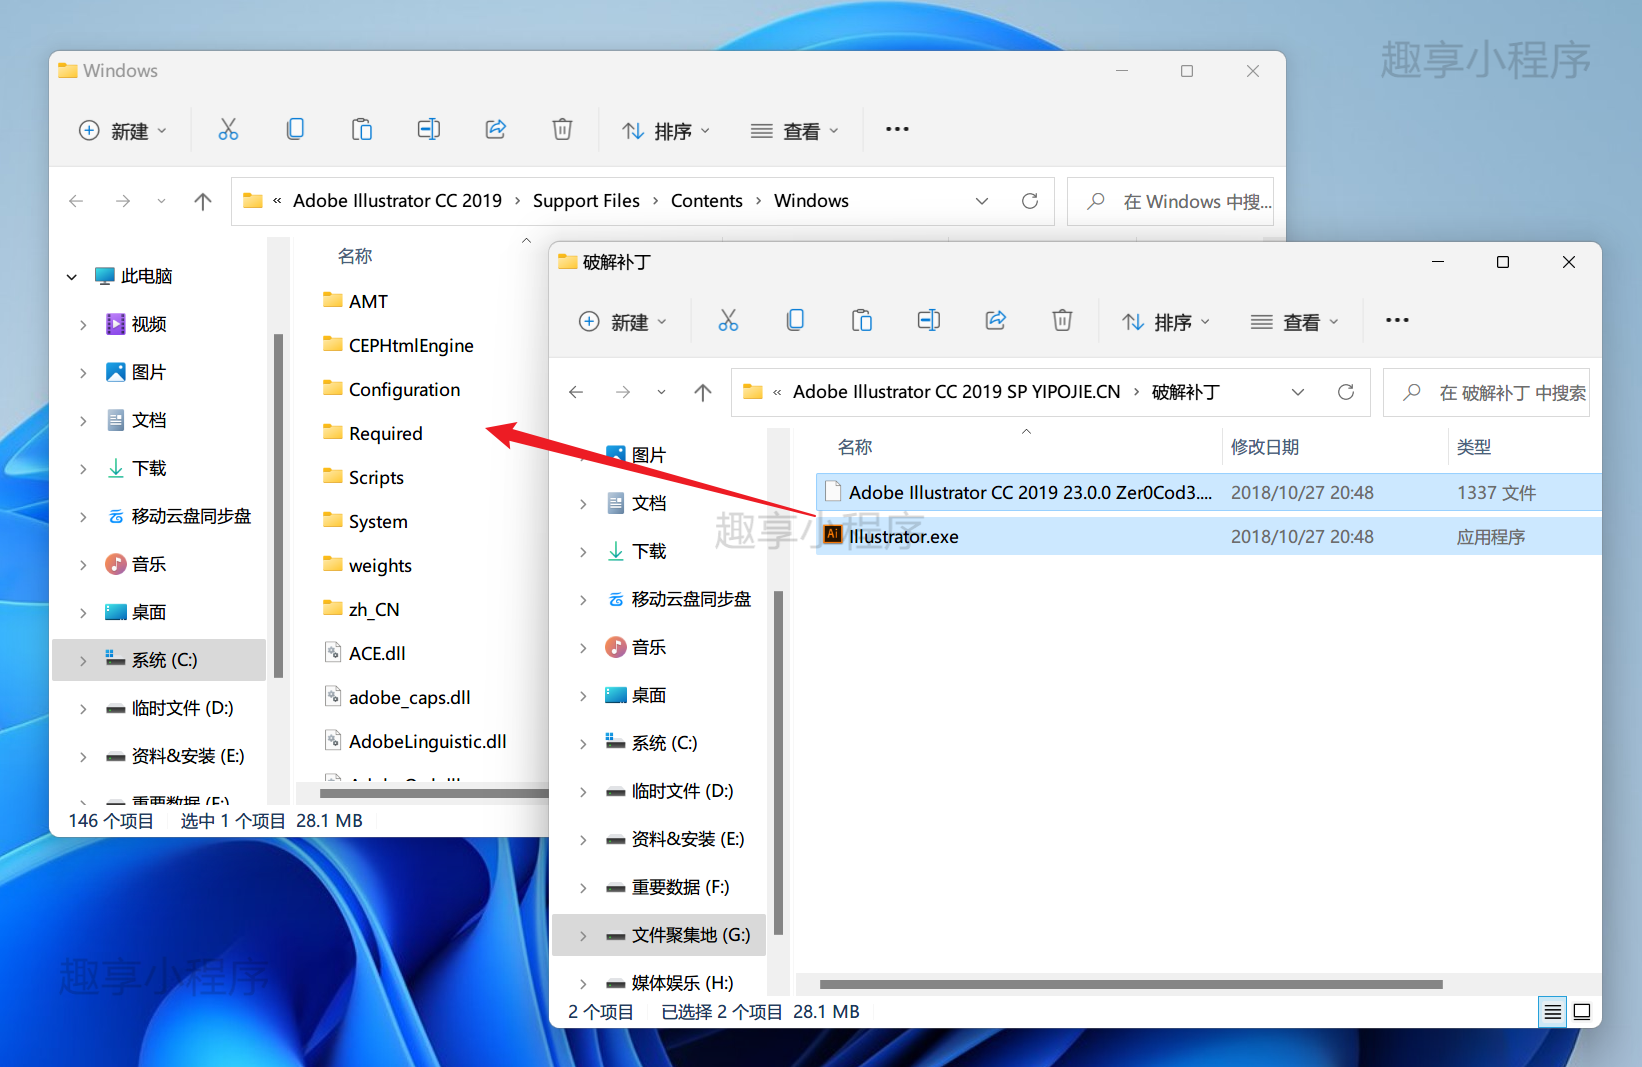The width and height of the screenshot is (1642, 1067).
Task: Refresh the Windows folder view
Action: (x=1030, y=201)
